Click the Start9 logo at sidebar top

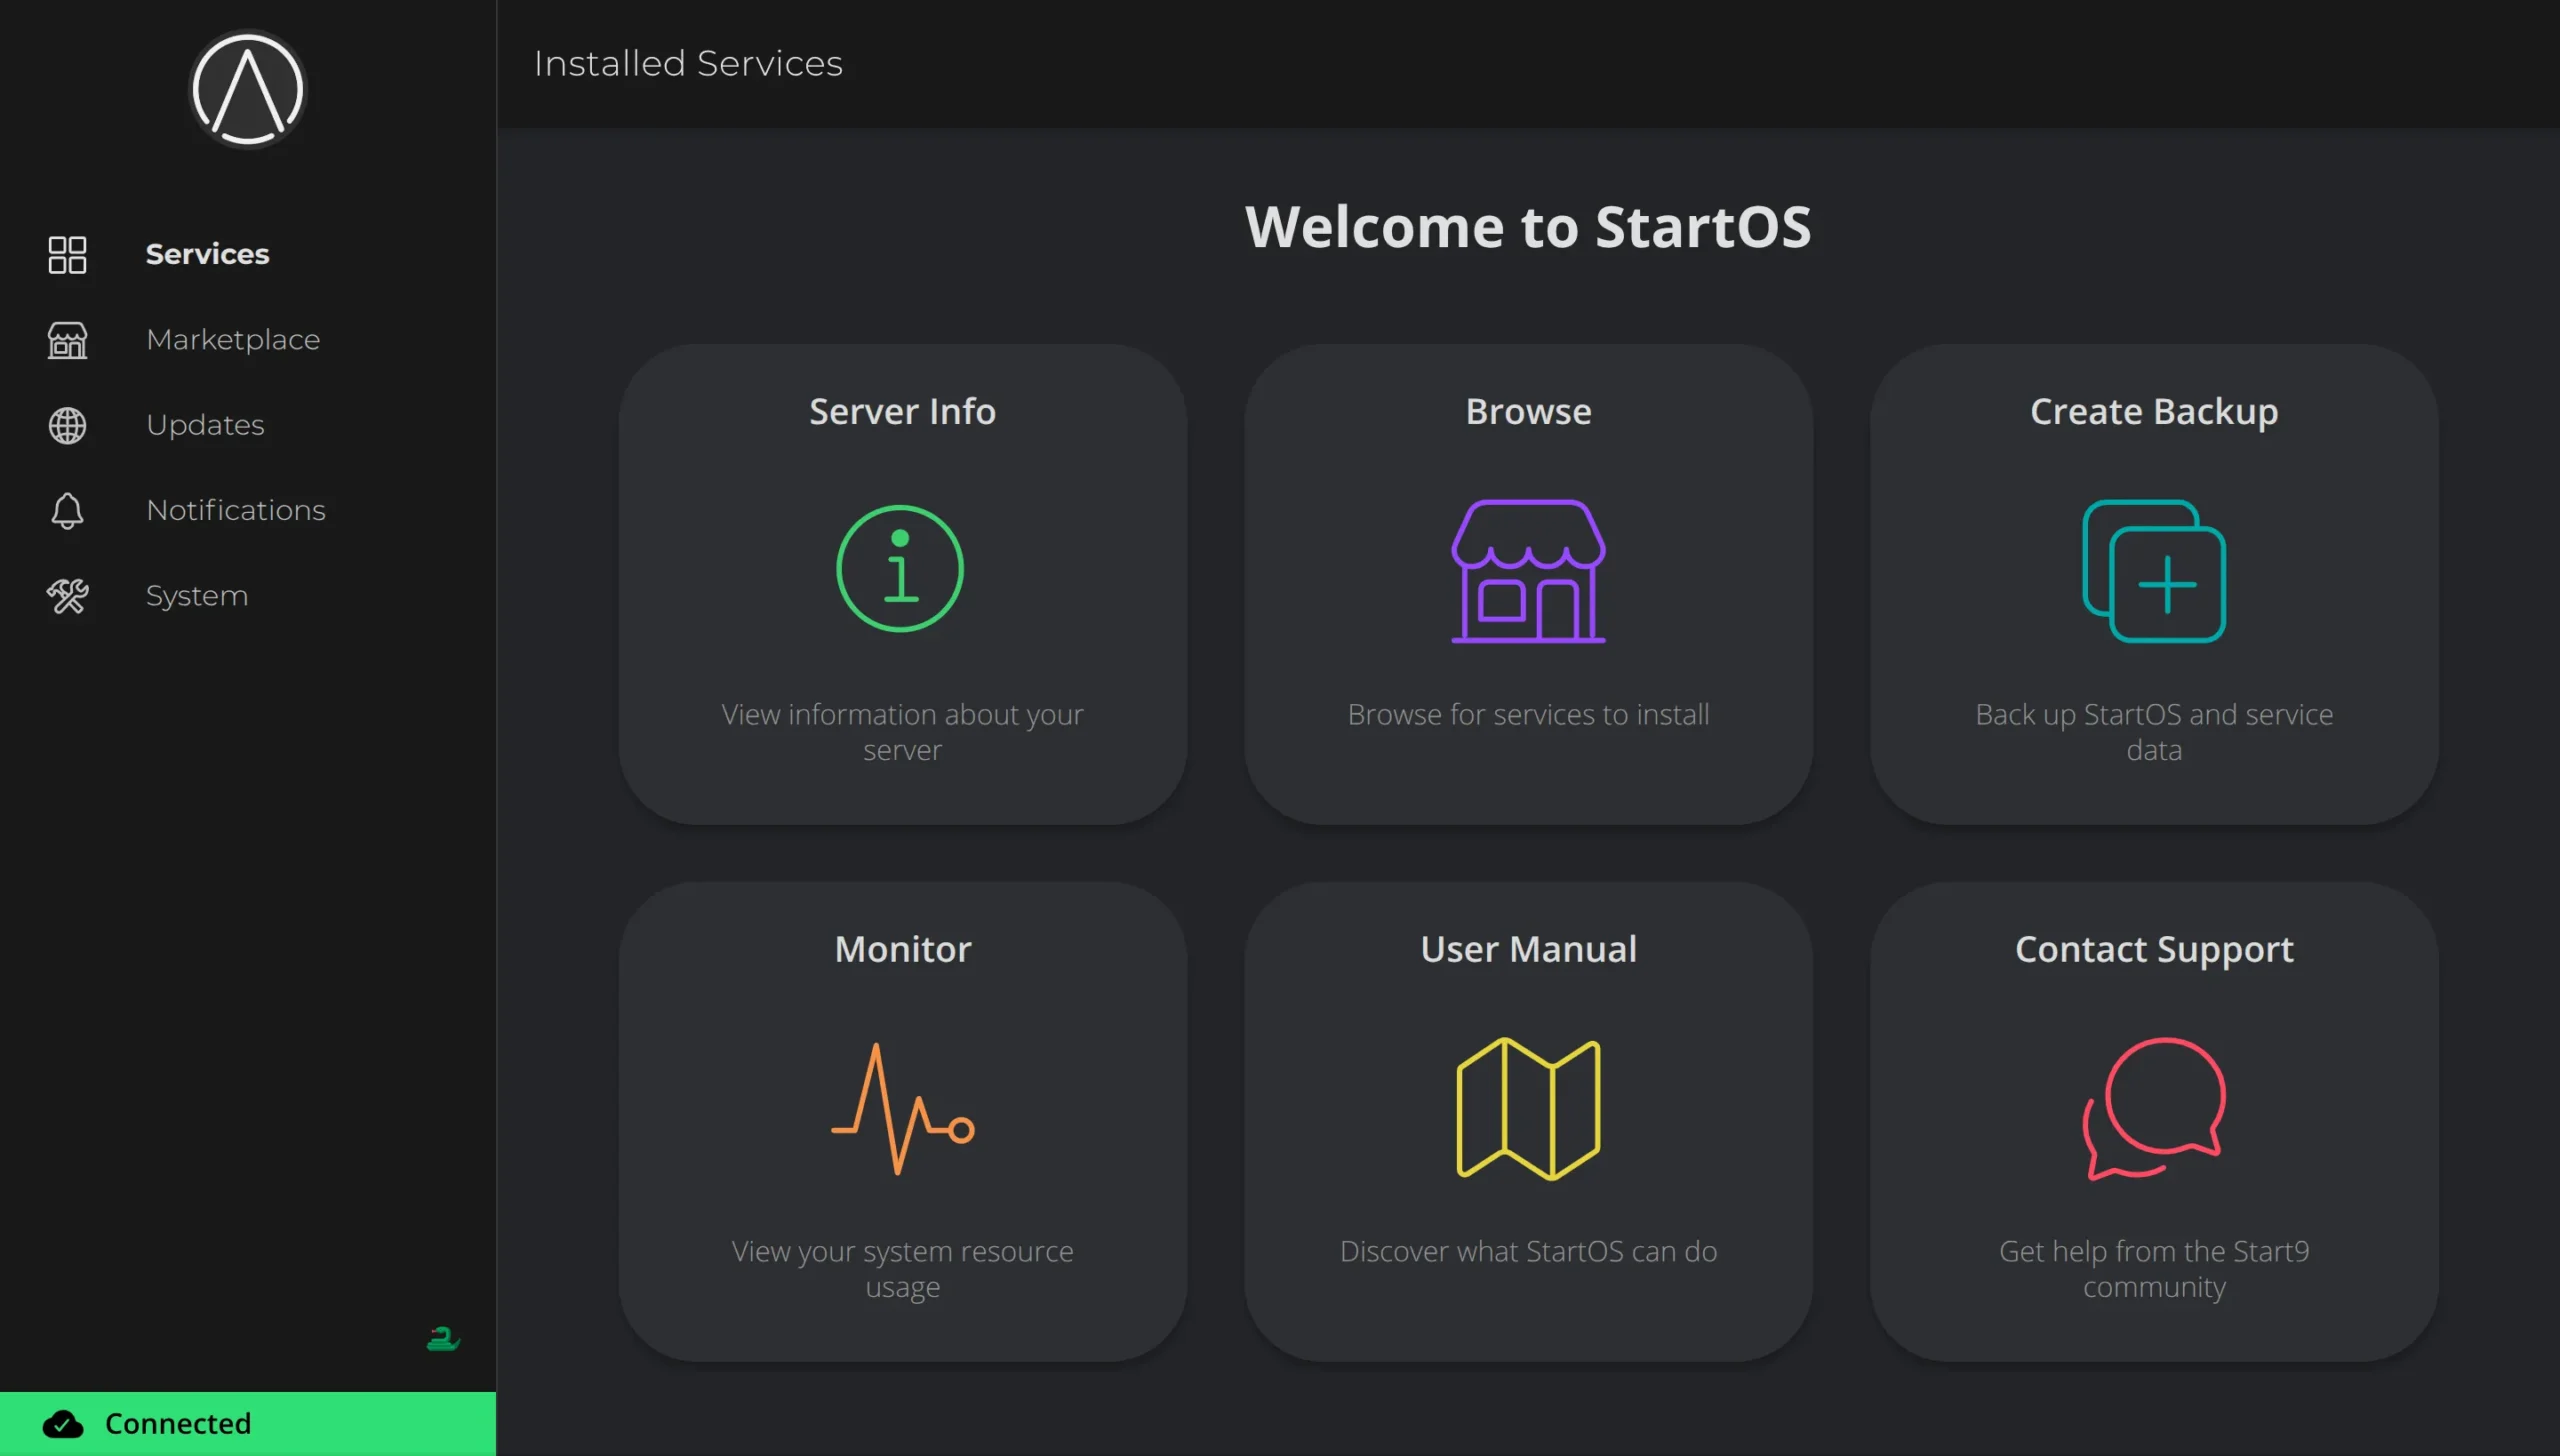pyautogui.click(x=247, y=89)
